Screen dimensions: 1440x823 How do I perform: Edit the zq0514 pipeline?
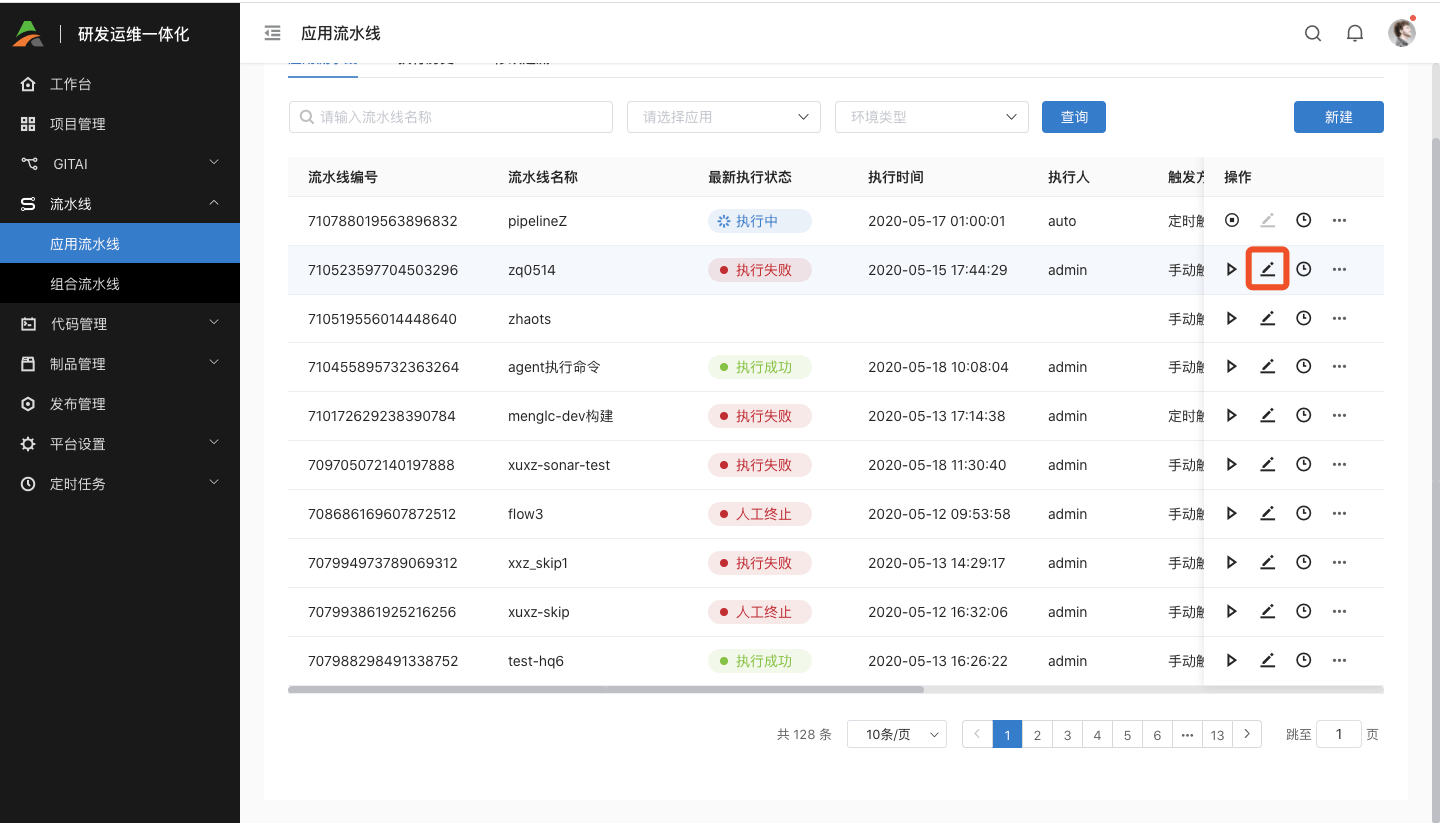tap(1267, 269)
